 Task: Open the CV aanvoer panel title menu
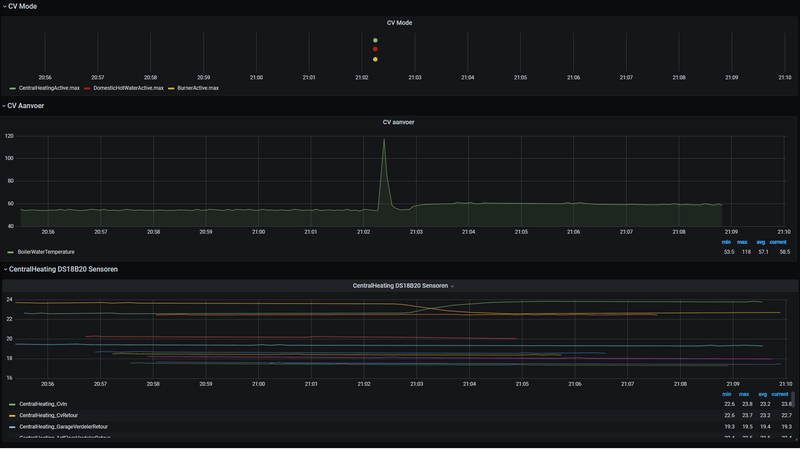(x=399, y=122)
